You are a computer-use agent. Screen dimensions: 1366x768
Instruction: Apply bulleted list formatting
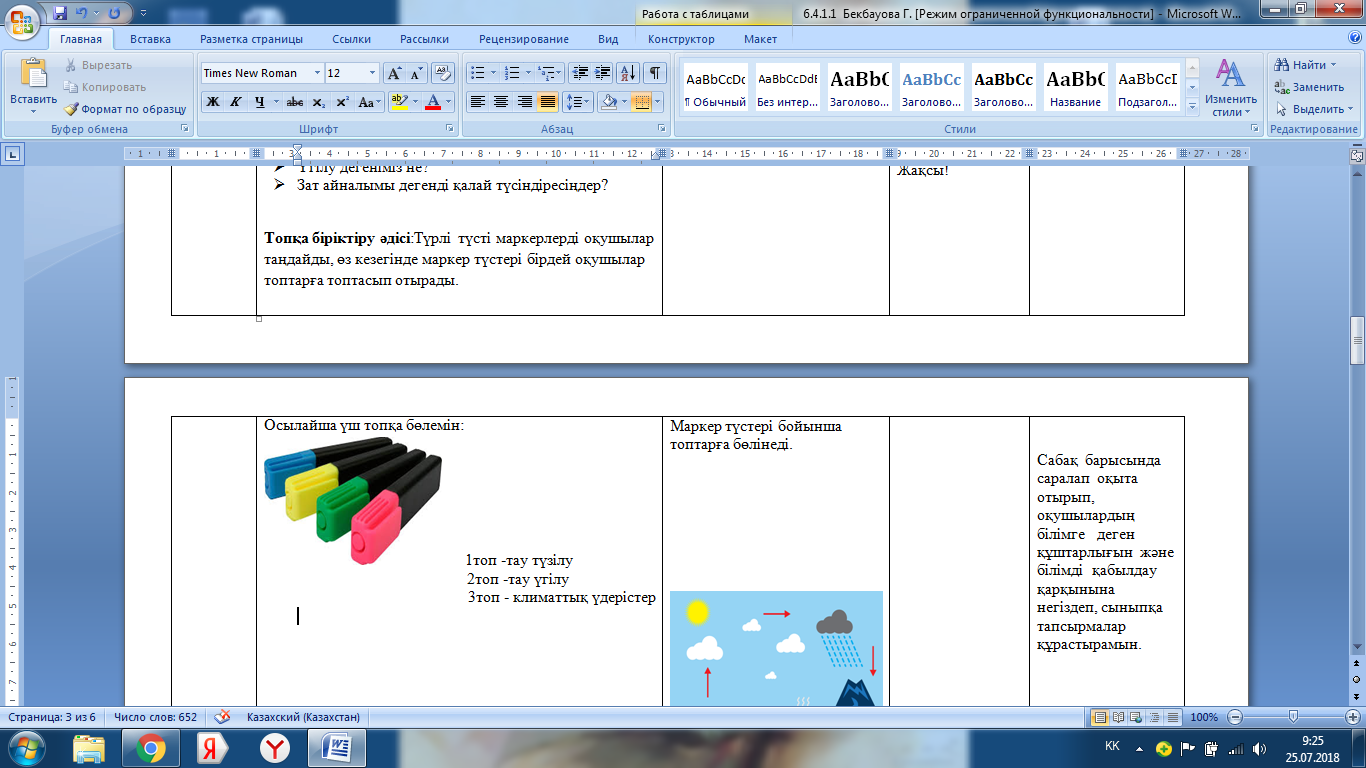(478, 73)
